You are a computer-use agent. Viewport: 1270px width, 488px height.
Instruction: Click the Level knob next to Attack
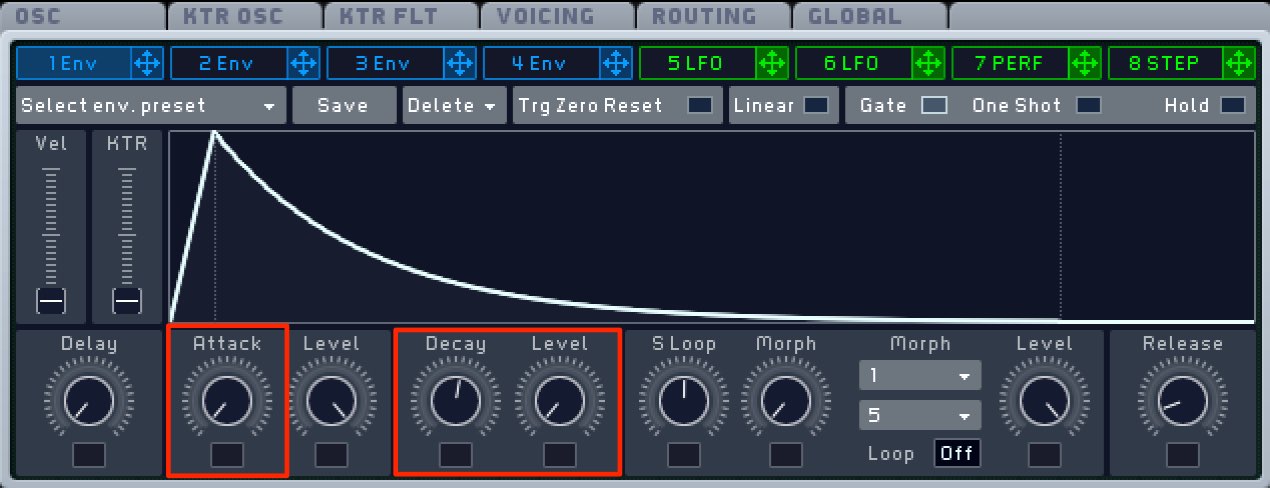pyautogui.click(x=331, y=402)
